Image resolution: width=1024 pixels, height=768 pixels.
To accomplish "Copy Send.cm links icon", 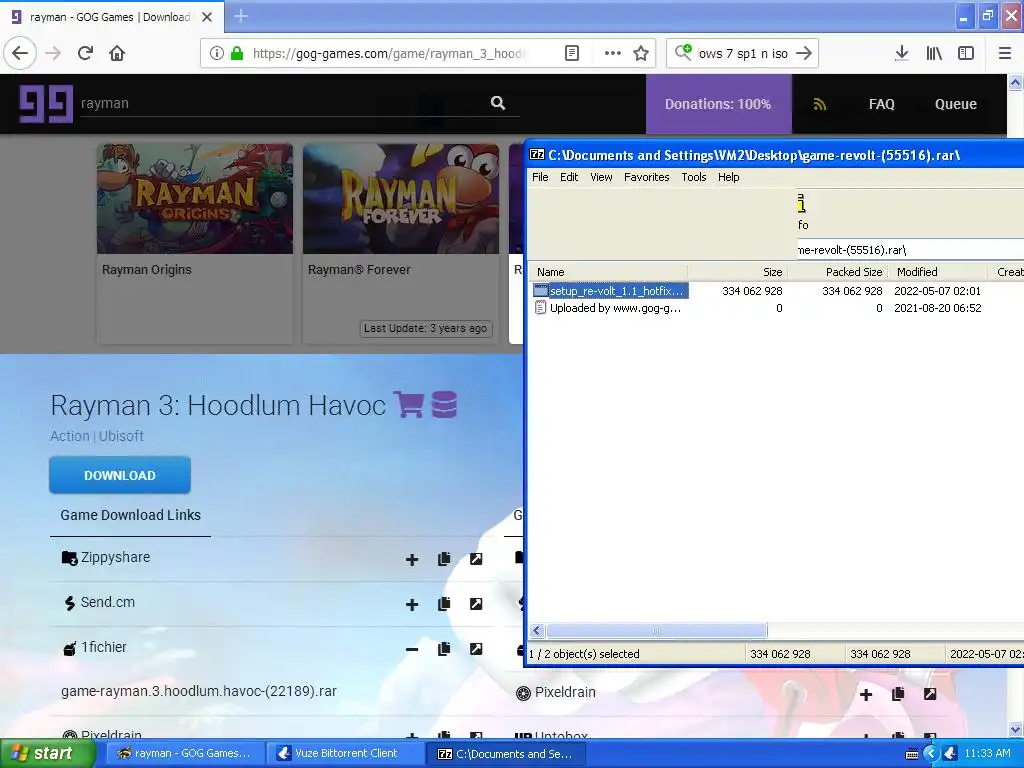I will [444, 604].
